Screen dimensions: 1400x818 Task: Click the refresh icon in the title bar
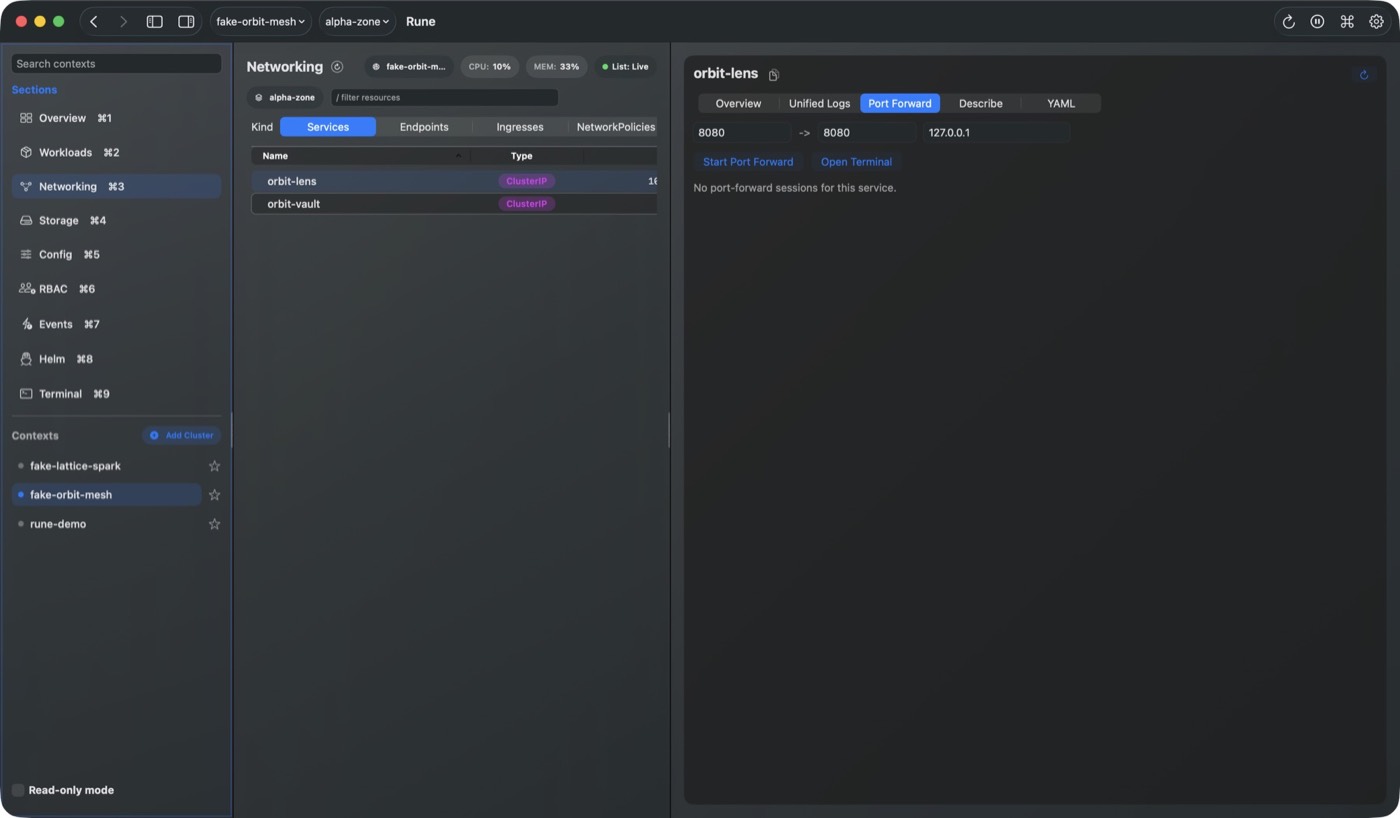[x=1288, y=22]
